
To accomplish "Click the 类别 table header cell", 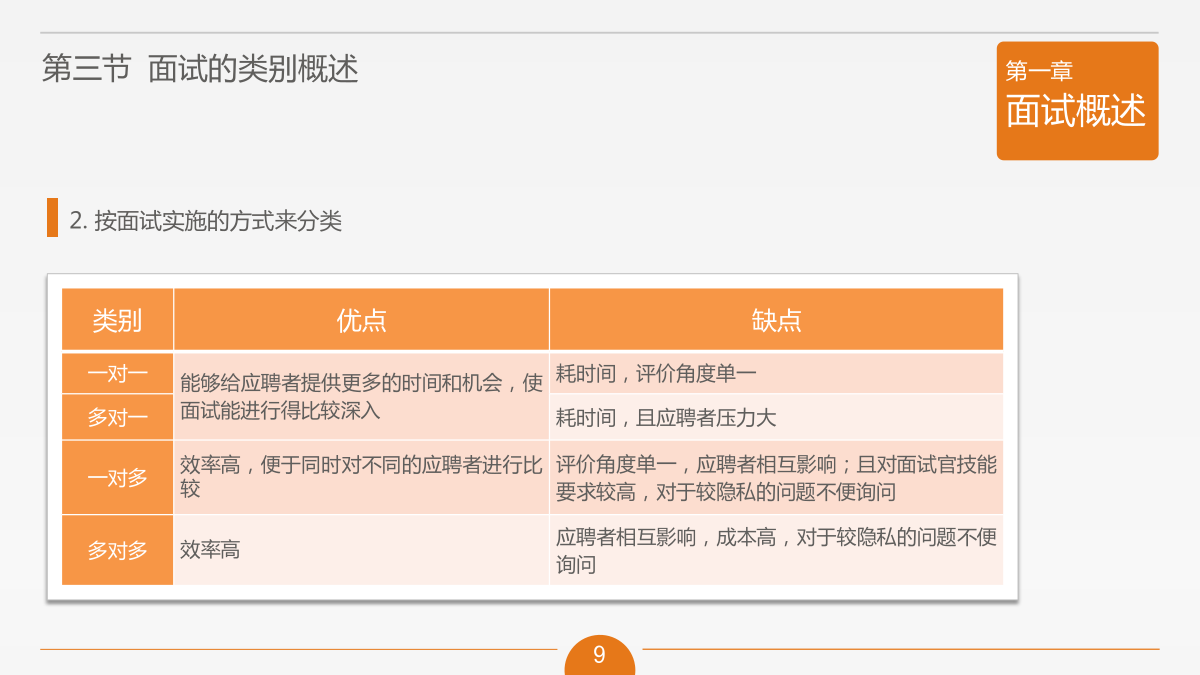I will (x=118, y=320).
